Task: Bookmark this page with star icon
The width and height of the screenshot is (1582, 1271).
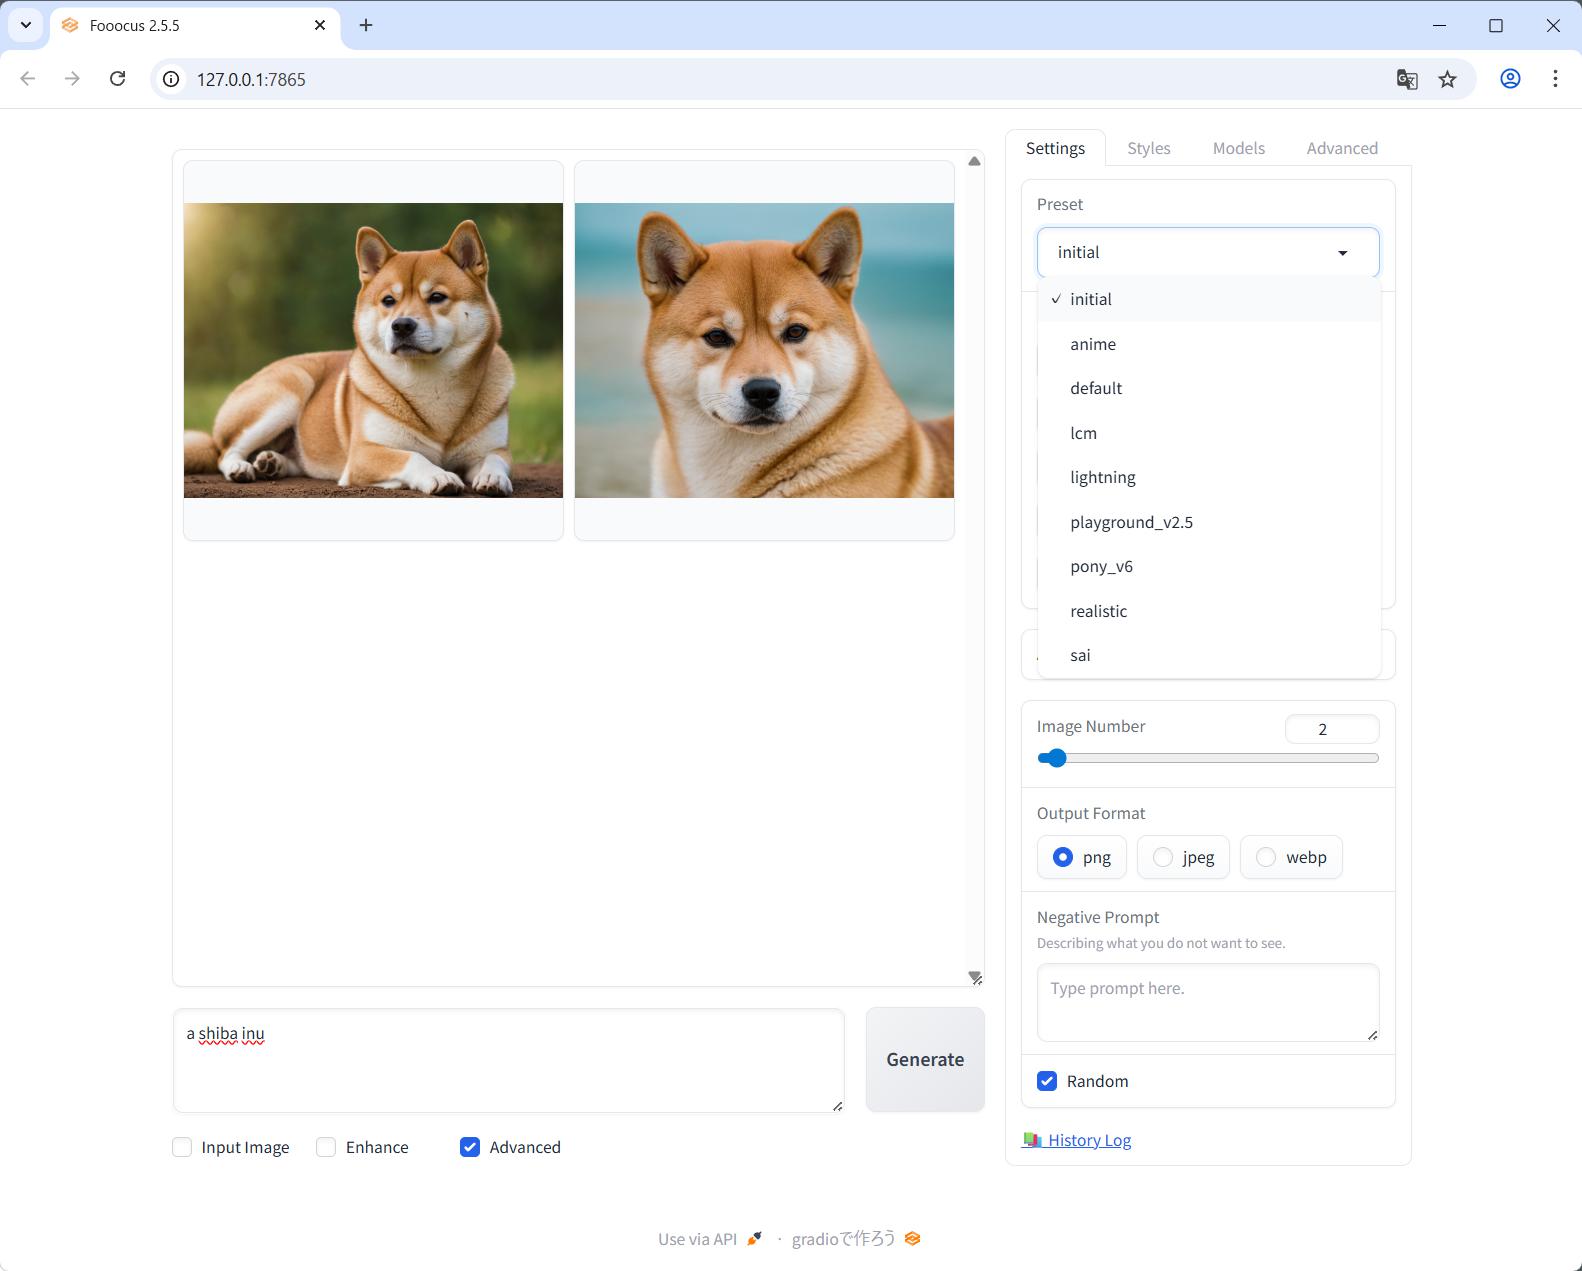Action: [x=1447, y=79]
